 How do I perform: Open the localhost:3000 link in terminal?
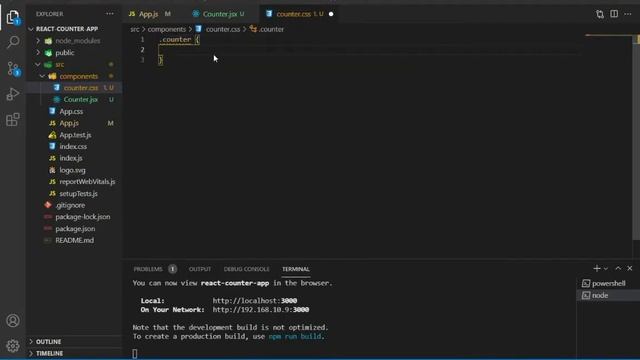click(255, 301)
